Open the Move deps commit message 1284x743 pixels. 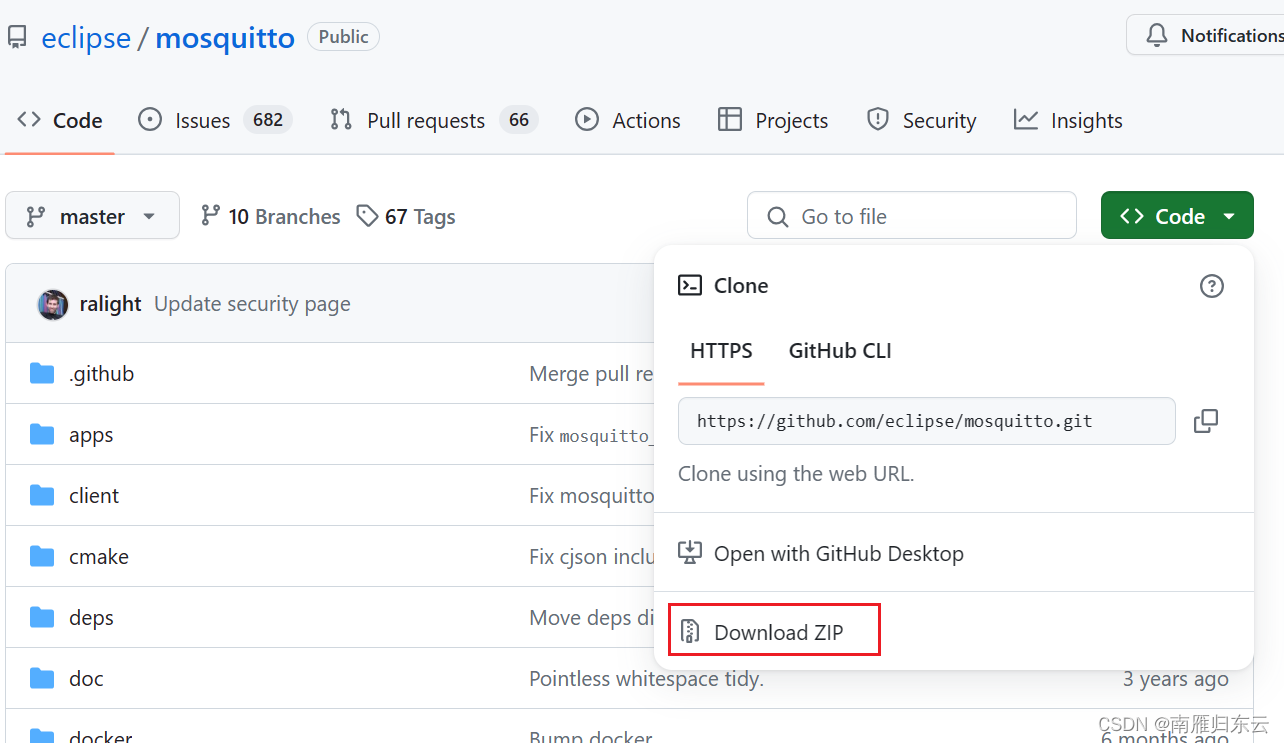click(591, 618)
